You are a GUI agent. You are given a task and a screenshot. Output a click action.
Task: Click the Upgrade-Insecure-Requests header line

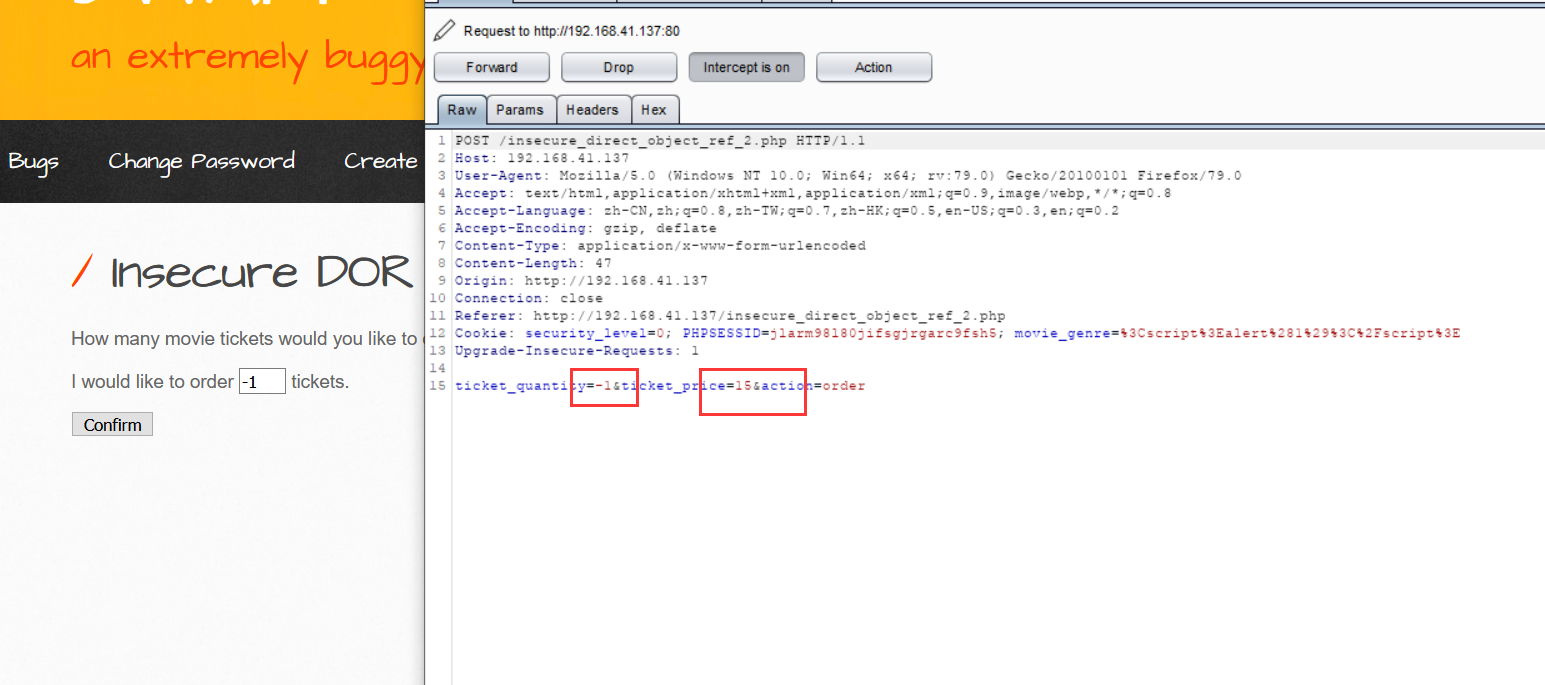pos(577,351)
